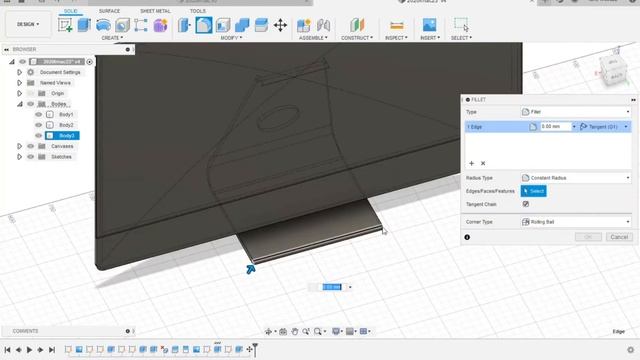Open the Radius Type dropdown

tap(576, 178)
